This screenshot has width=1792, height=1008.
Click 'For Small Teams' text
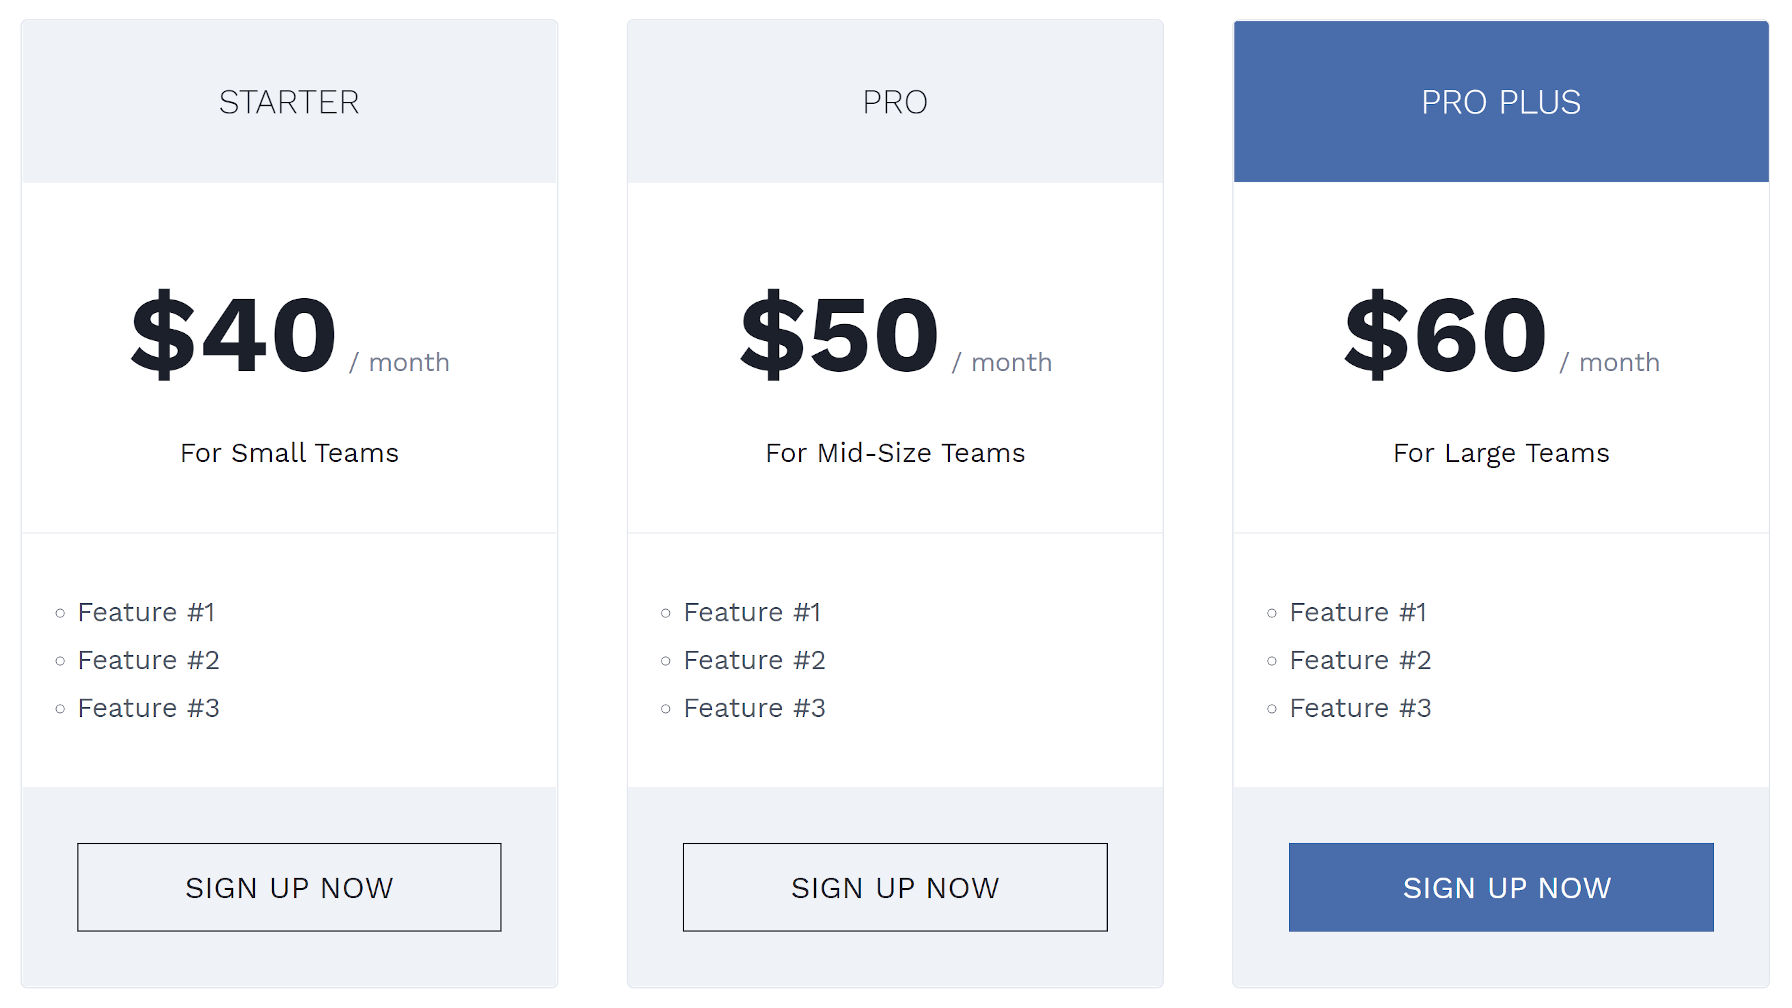288,452
